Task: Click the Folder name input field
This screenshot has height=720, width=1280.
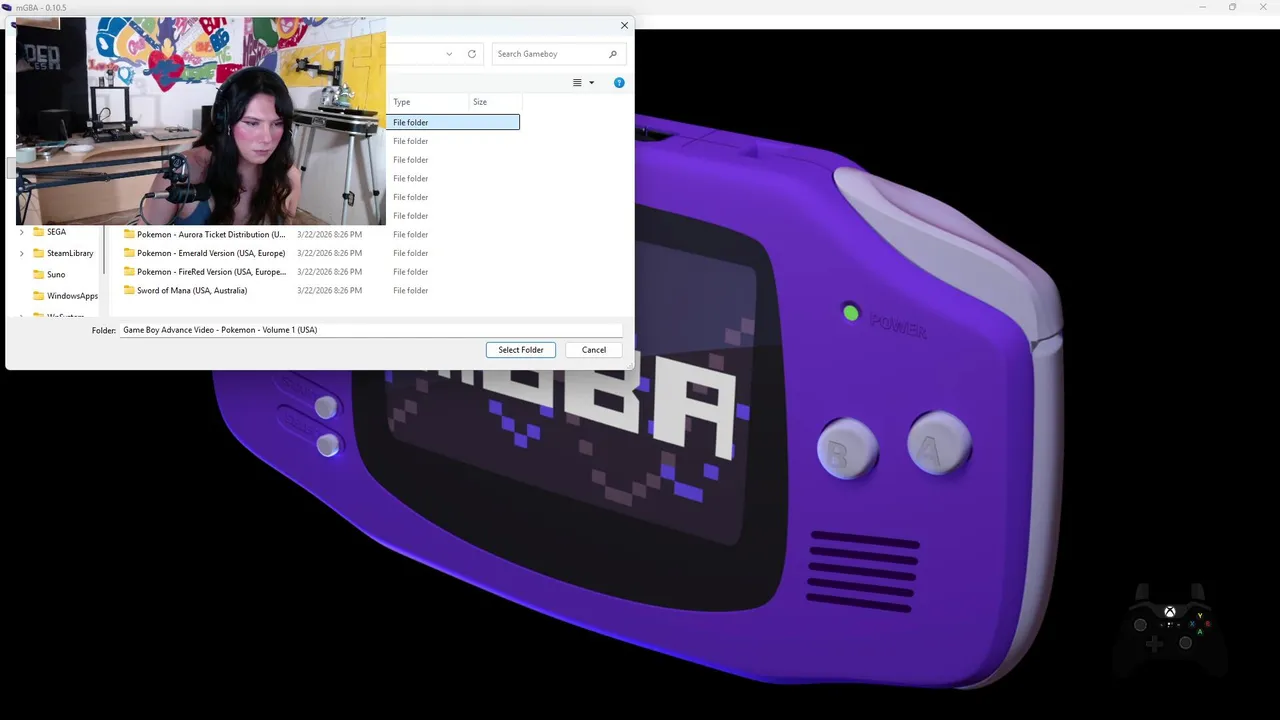Action: click(x=371, y=330)
